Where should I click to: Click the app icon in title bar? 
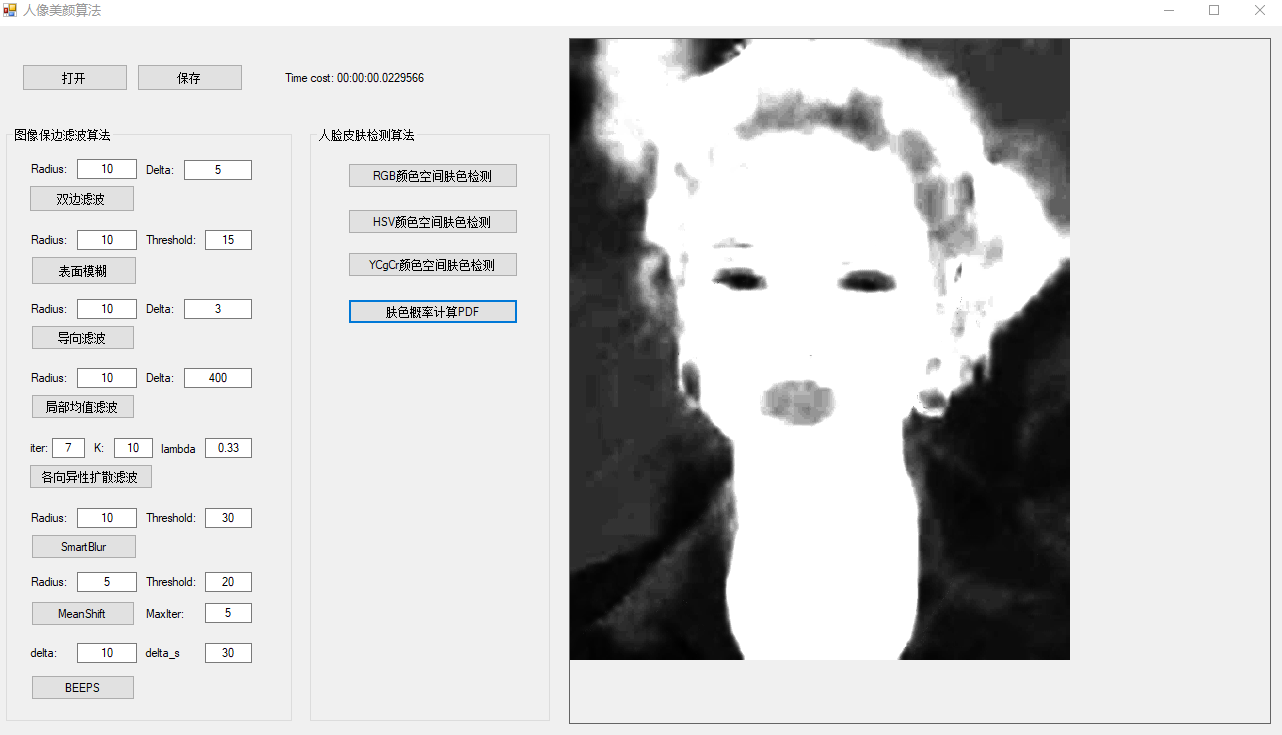(10, 10)
